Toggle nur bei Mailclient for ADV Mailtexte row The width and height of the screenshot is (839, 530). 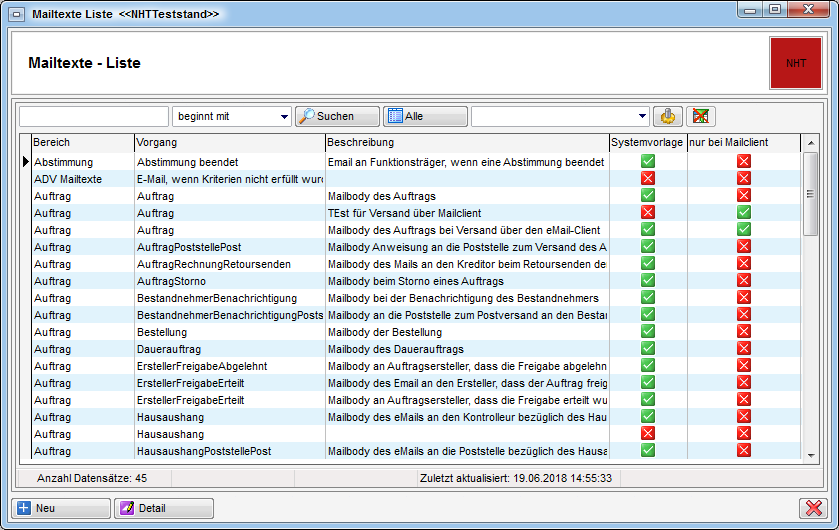(x=743, y=178)
